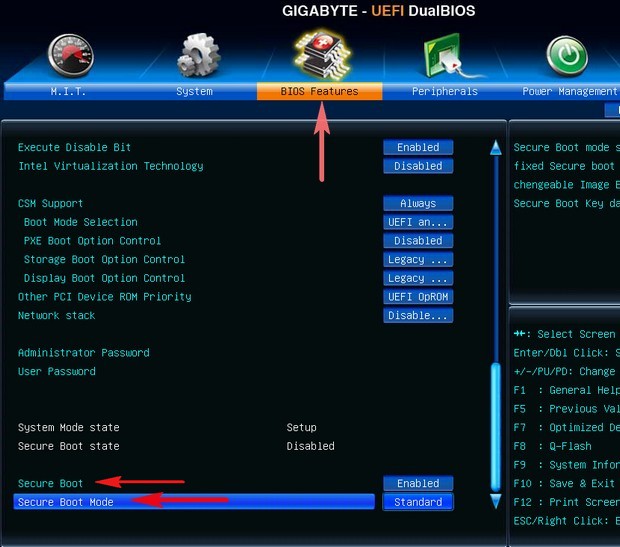Click the M.I.T. speedometer icon
This screenshot has height=547, width=620.
(x=71, y=55)
